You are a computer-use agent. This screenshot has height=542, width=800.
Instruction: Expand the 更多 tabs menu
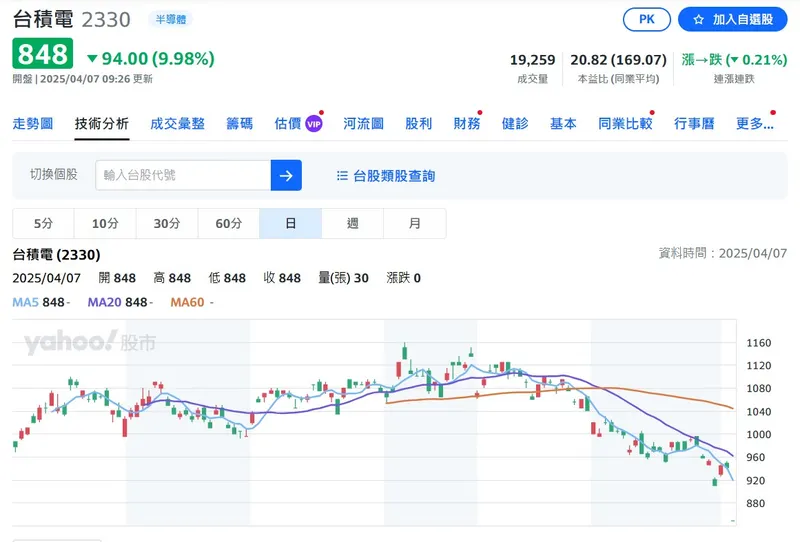click(754, 124)
